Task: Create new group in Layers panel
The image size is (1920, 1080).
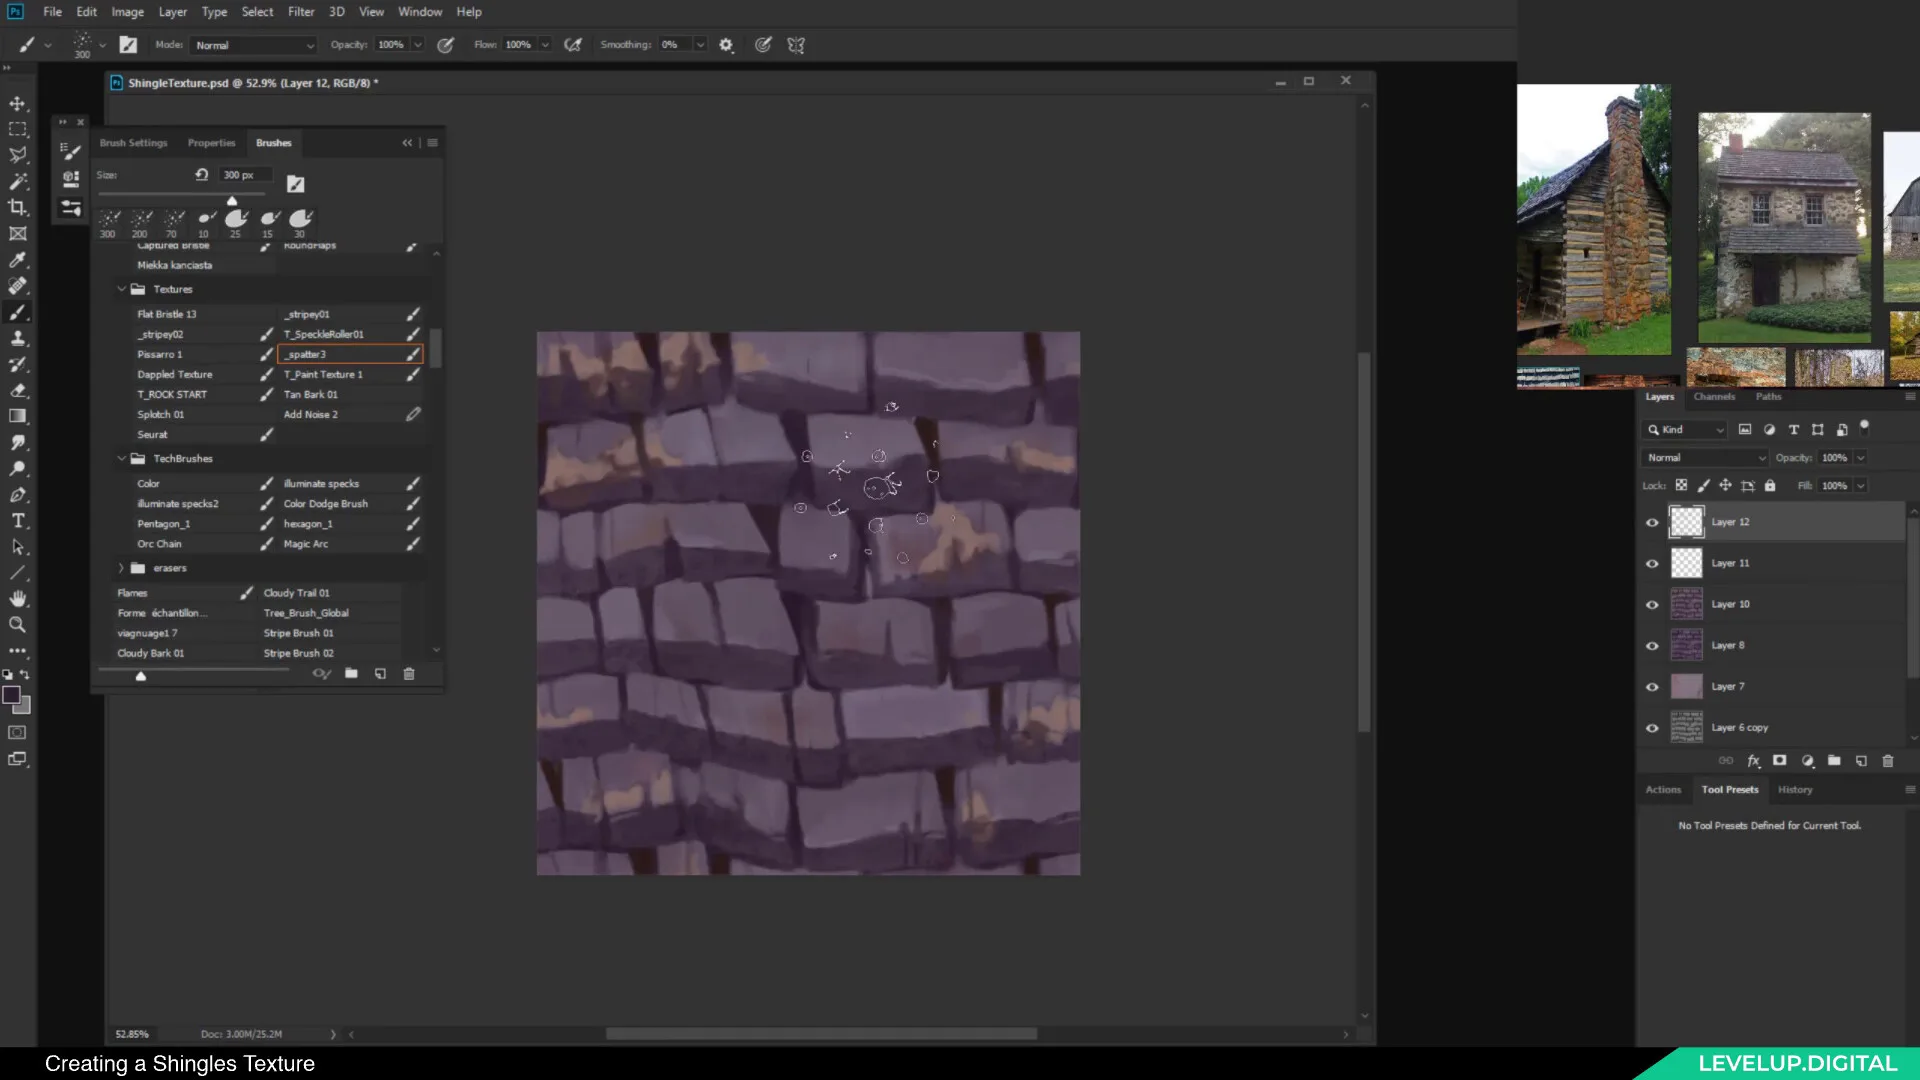Action: click(x=1834, y=761)
